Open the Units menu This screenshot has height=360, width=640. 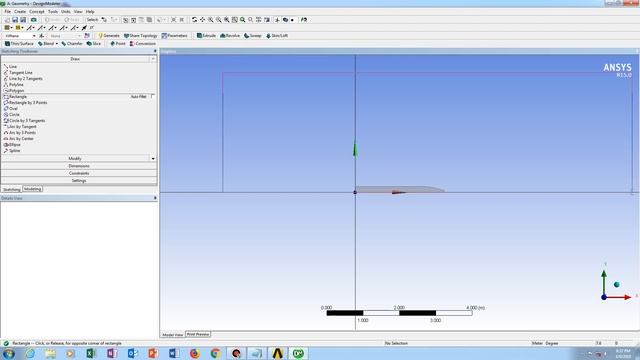coord(66,11)
